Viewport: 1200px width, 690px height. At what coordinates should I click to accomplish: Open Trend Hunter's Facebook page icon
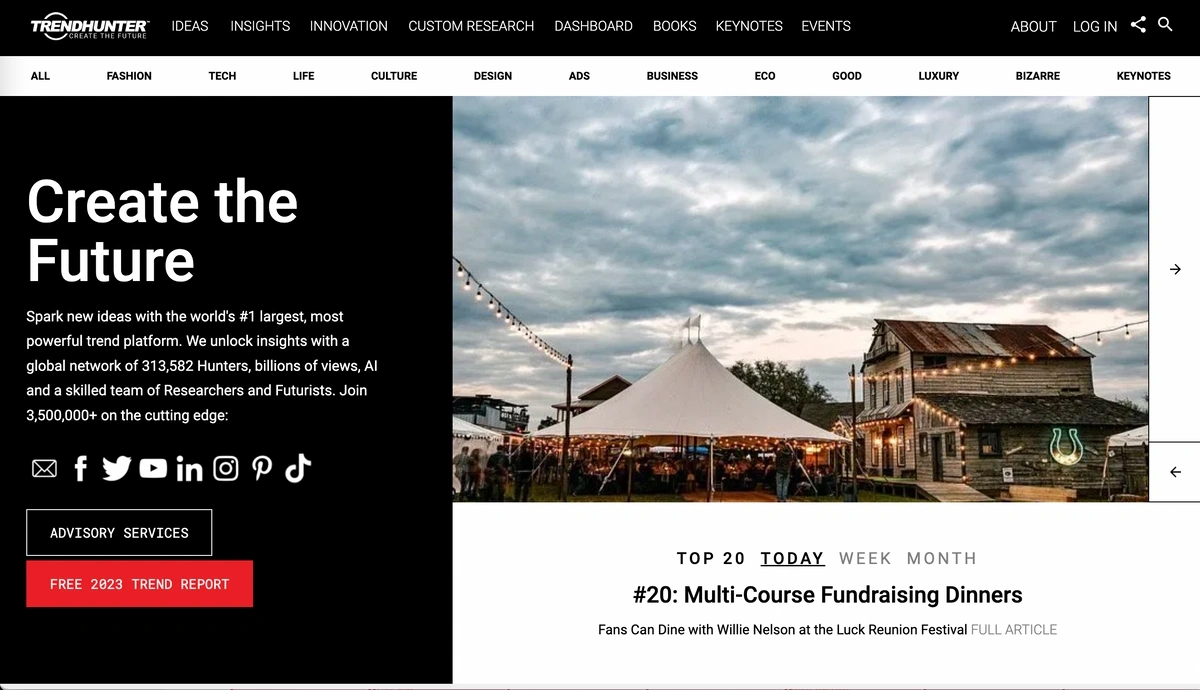pyautogui.click(x=81, y=468)
